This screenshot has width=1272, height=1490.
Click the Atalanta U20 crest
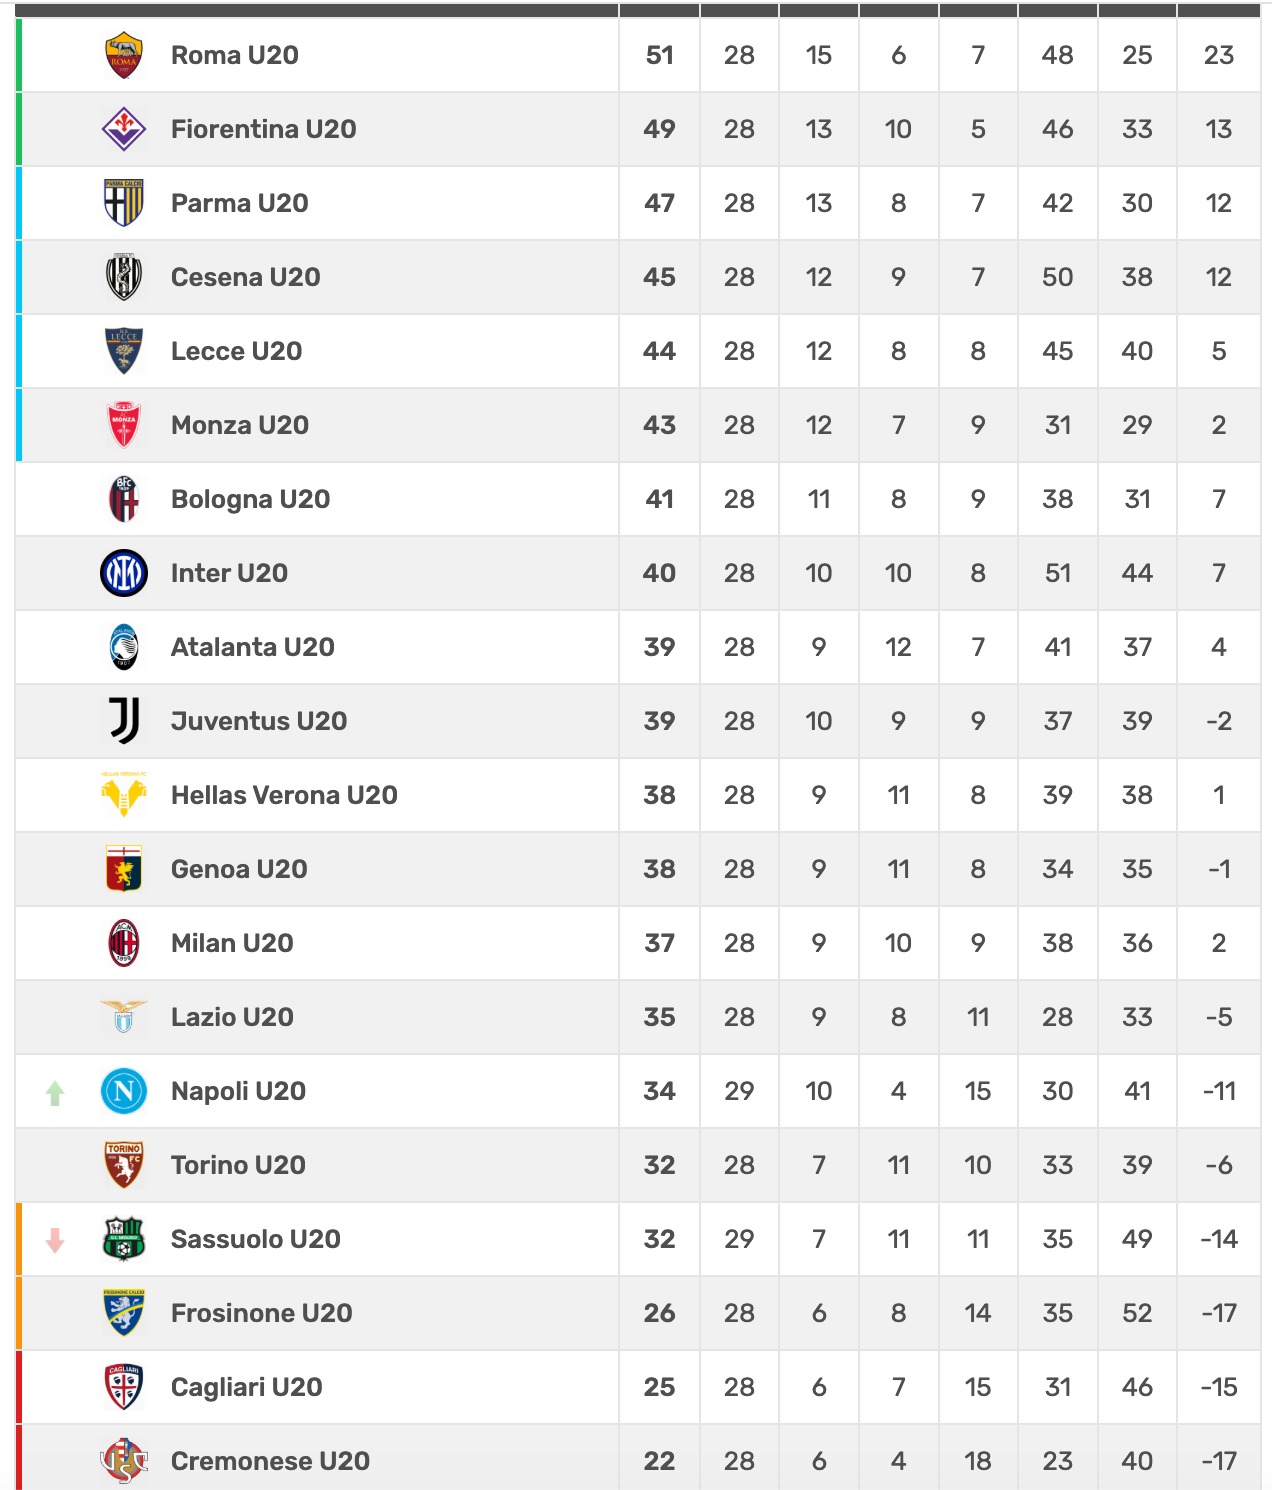124,647
